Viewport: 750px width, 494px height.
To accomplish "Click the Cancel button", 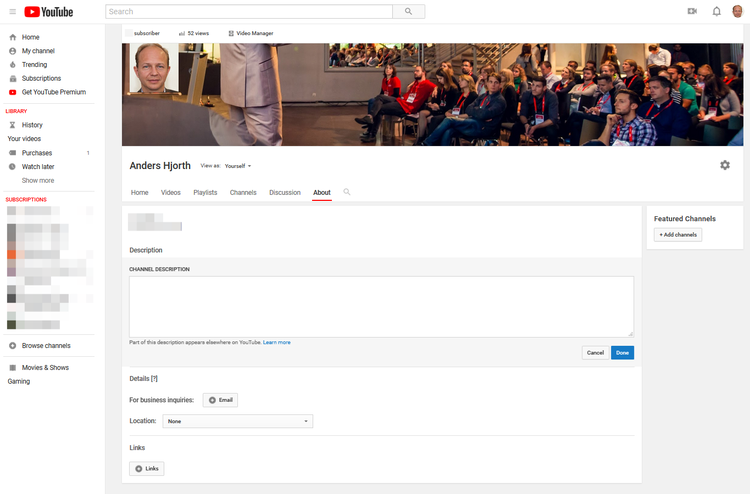I will tap(596, 353).
